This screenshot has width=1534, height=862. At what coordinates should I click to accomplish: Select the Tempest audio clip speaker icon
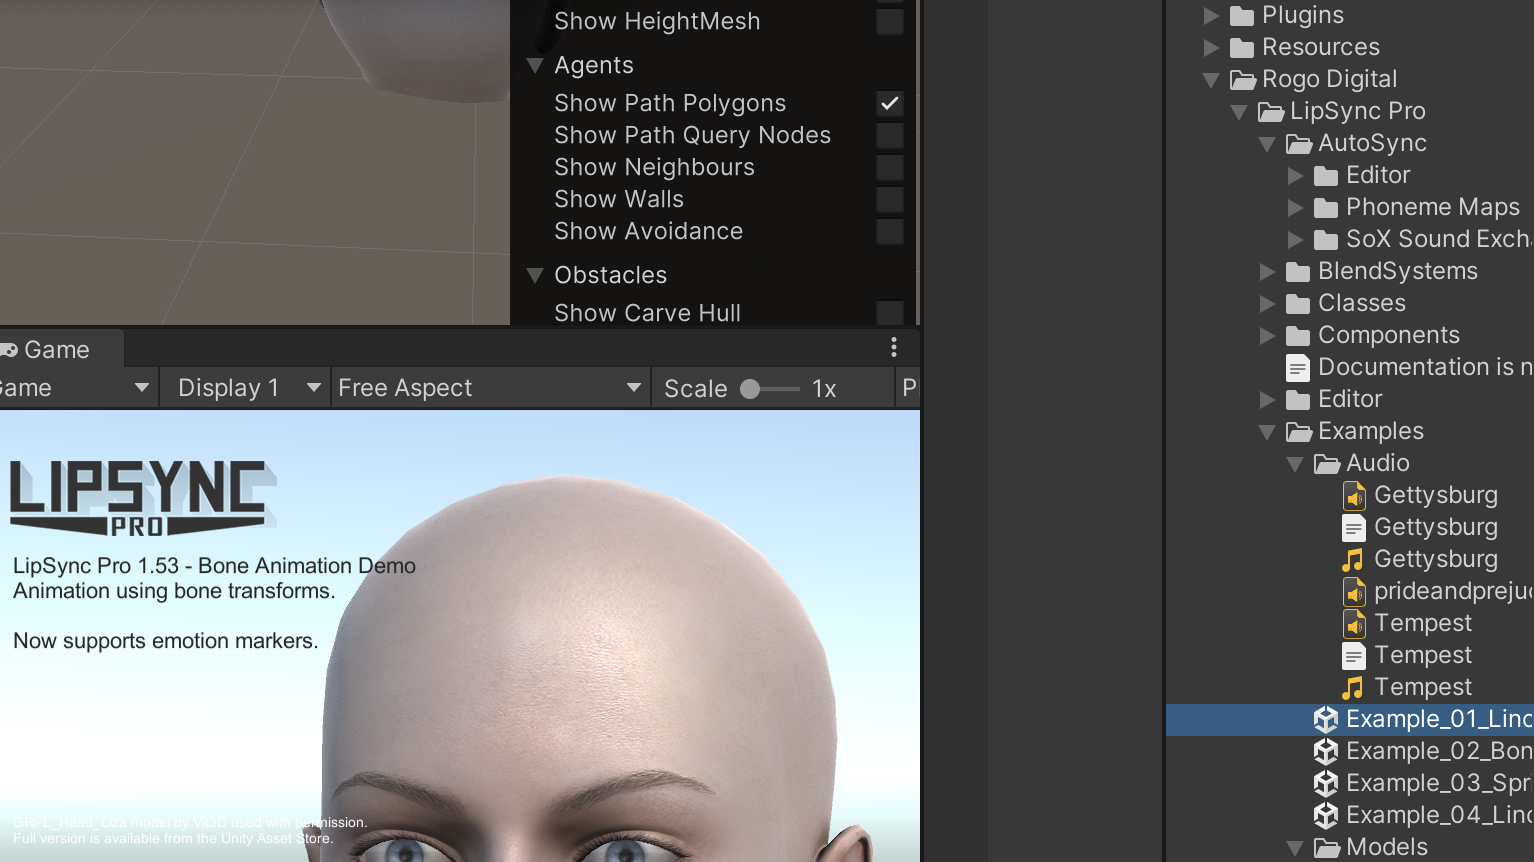pos(1354,623)
